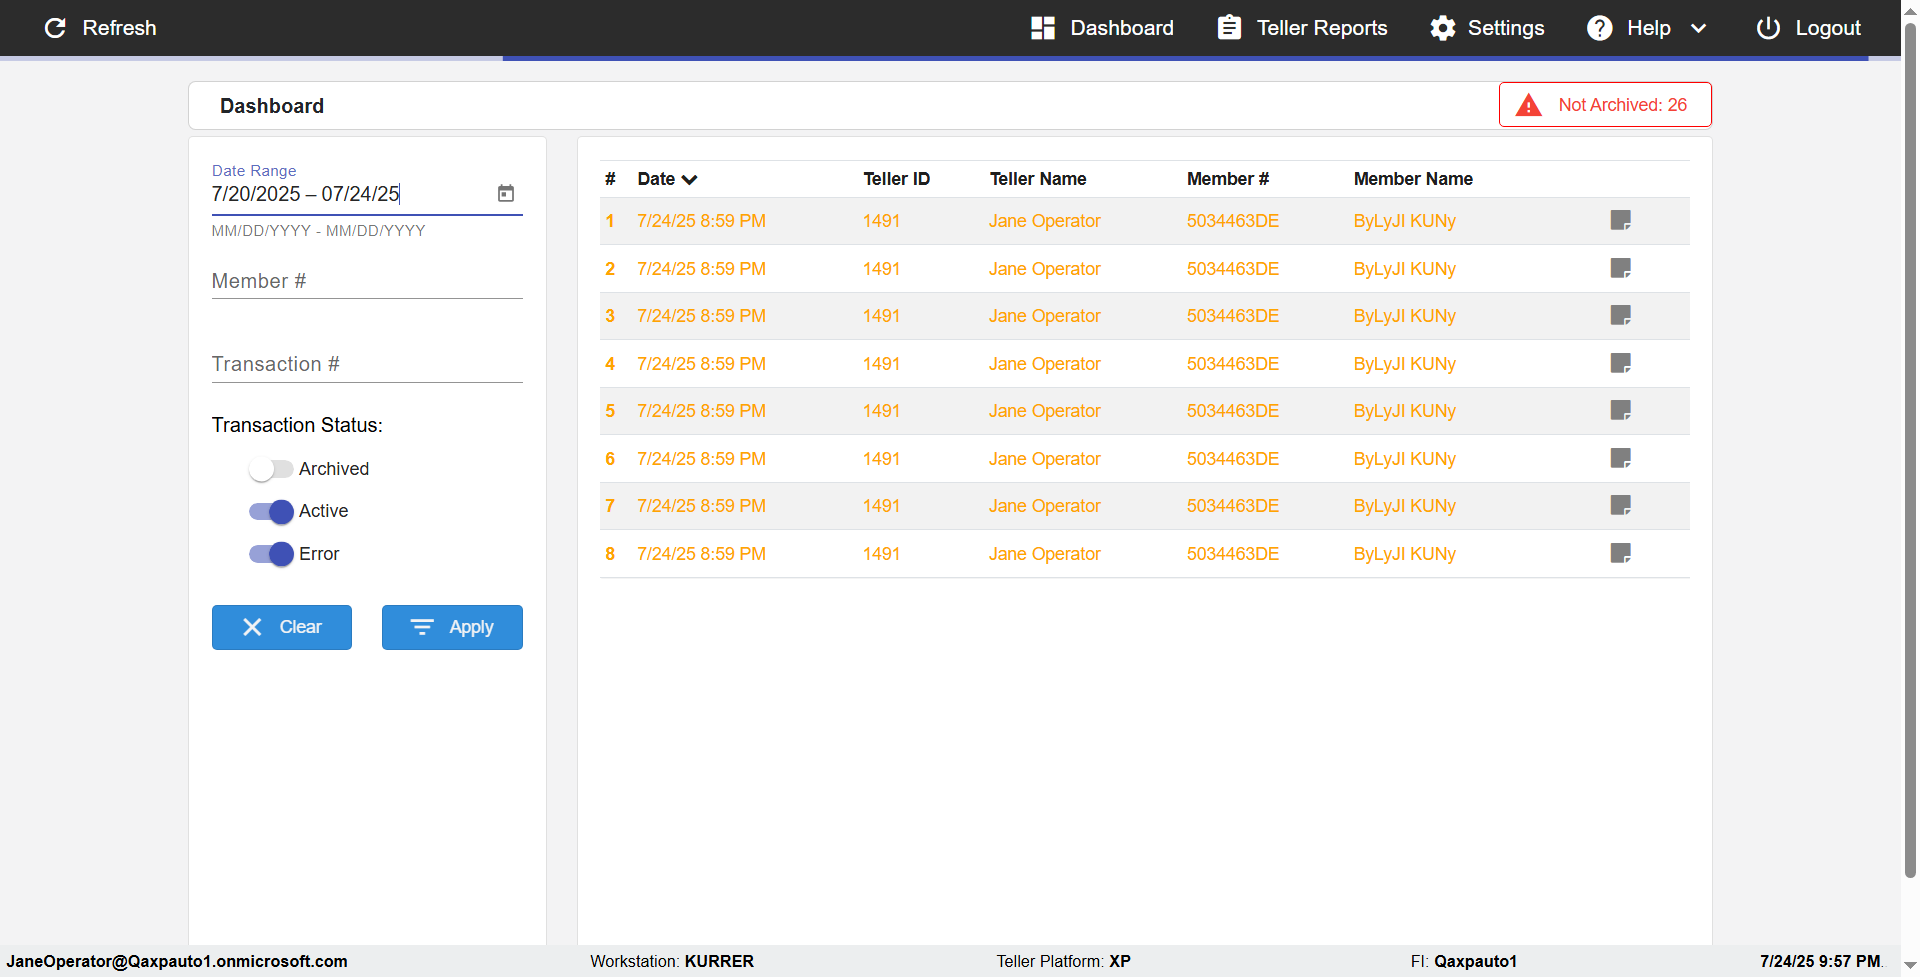1920x977 pixels.
Task: Disable the Active status toggle
Action: tap(270, 511)
